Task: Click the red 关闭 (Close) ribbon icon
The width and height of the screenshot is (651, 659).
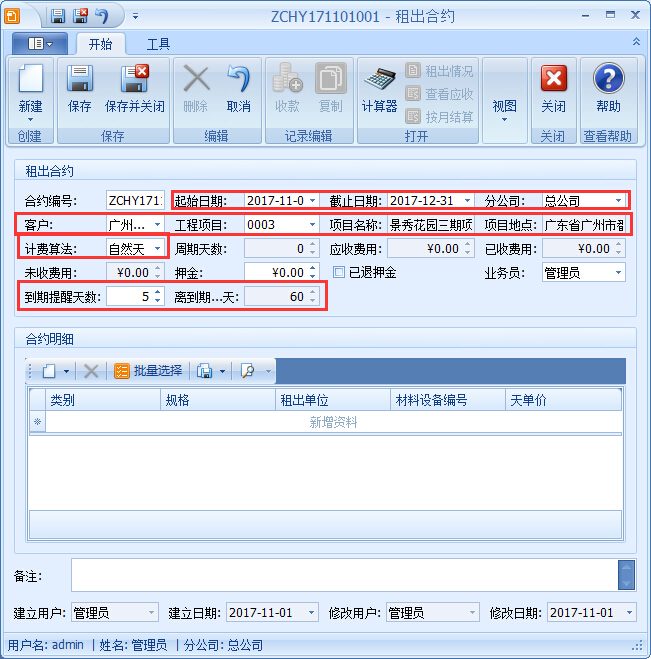Action: [x=553, y=89]
